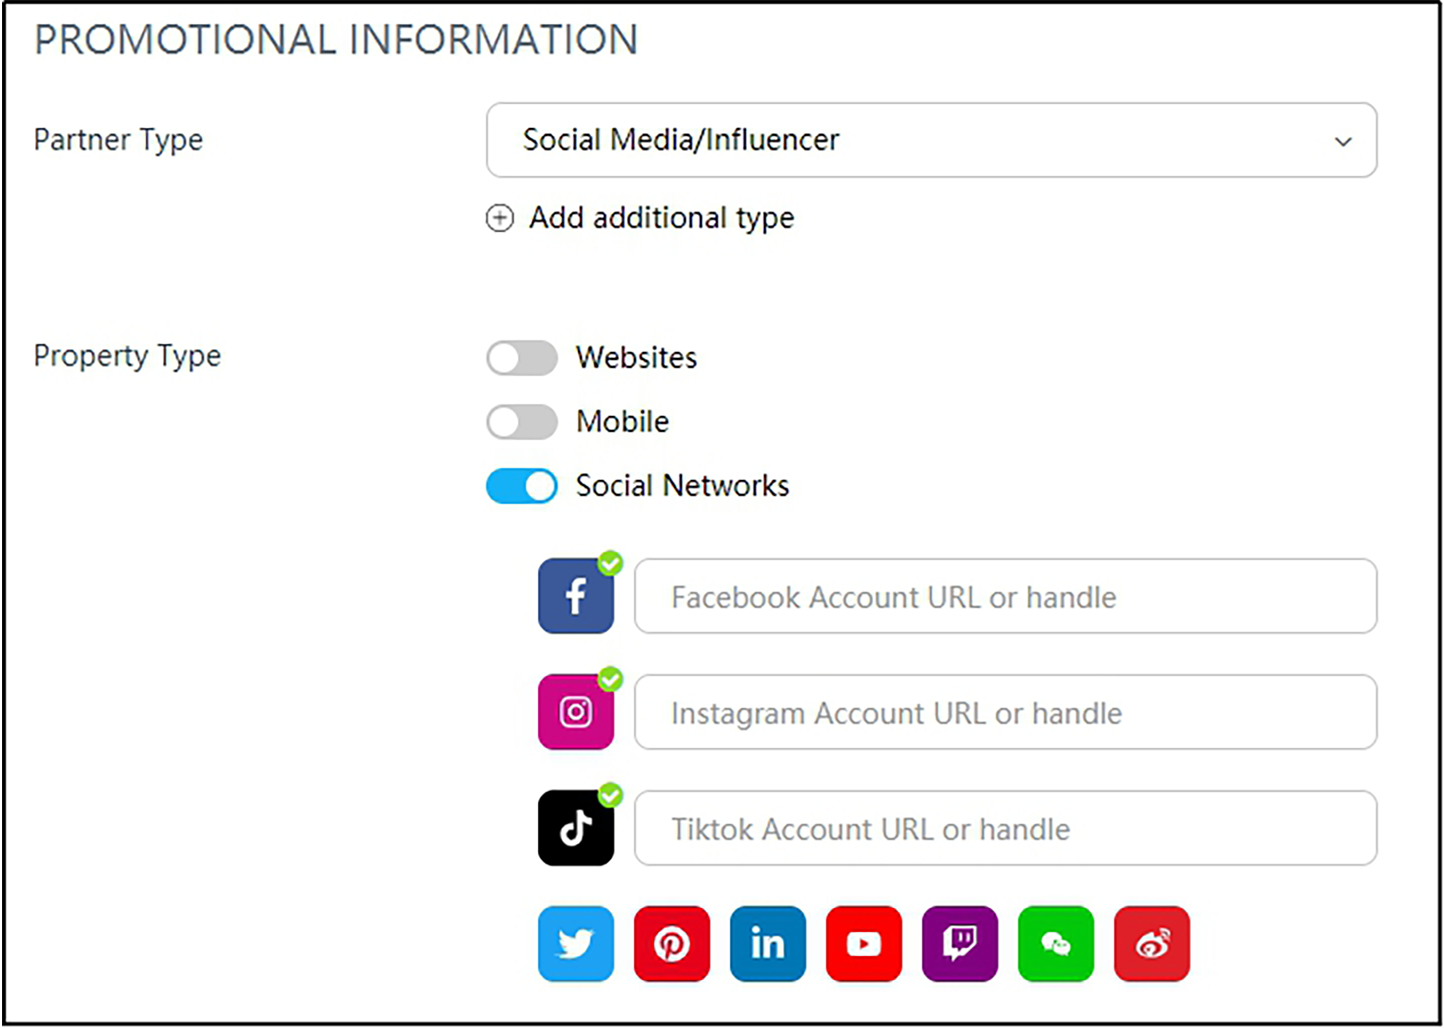This screenshot has width=1444, height=1028.
Task: Focus the Tiktok Account URL field
Action: pos(1005,828)
